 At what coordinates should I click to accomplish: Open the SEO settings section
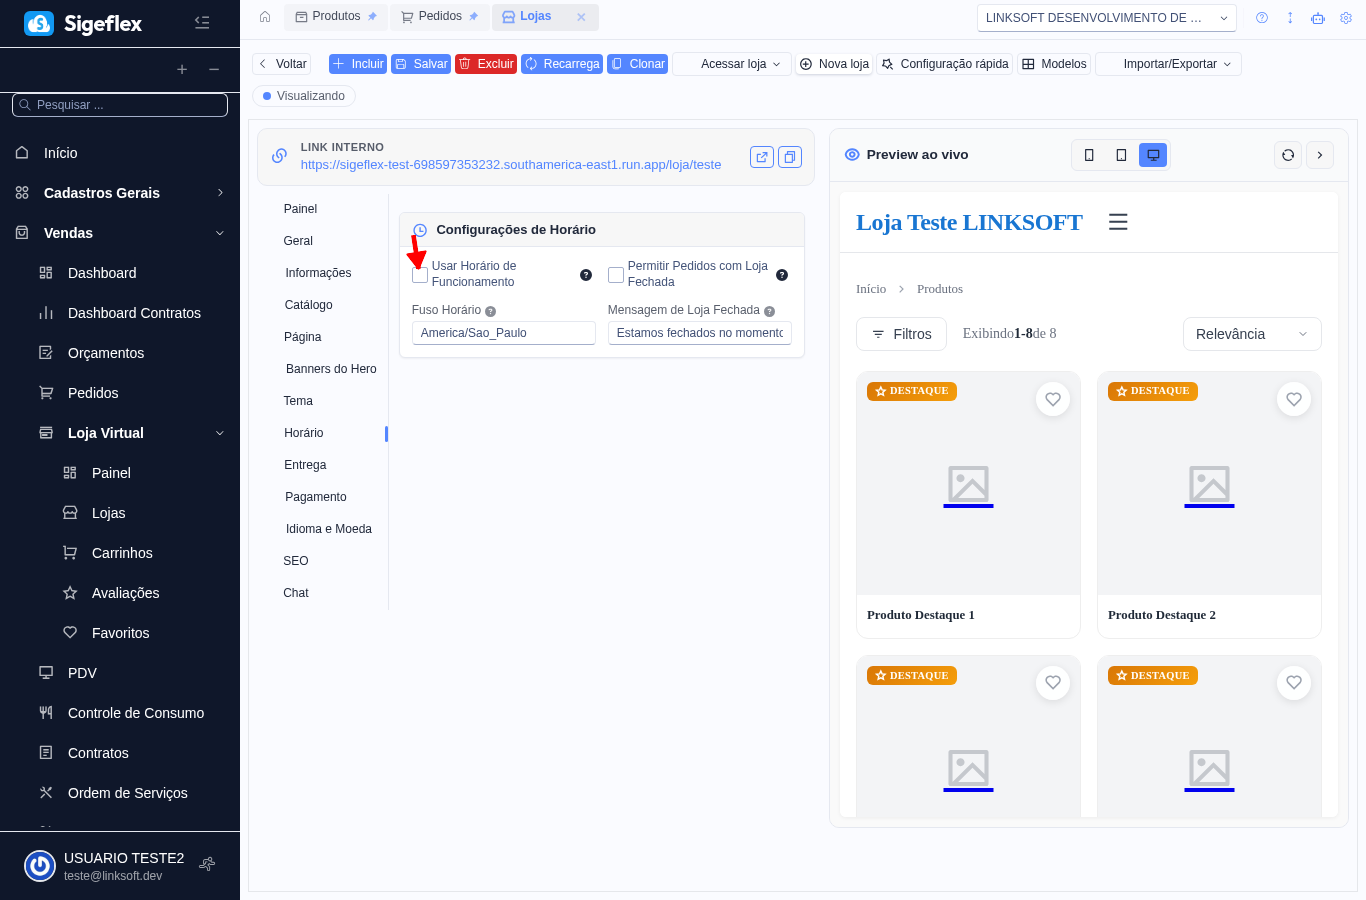296,561
